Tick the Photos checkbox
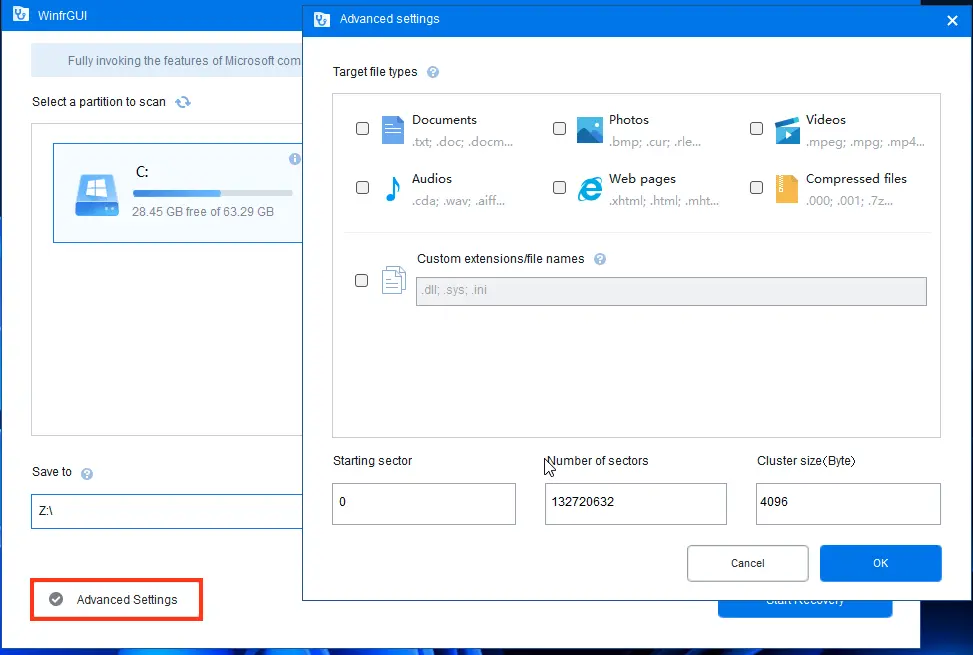Viewport: 973px width, 655px height. tap(559, 129)
